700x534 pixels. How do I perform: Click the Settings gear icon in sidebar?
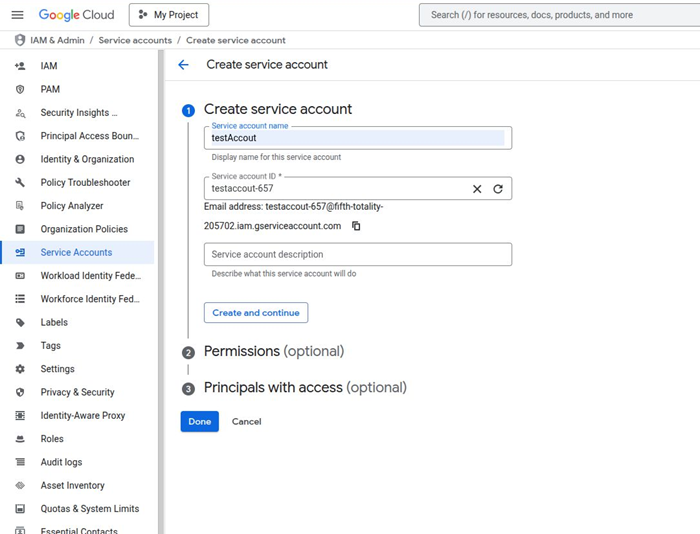coord(20,369)
